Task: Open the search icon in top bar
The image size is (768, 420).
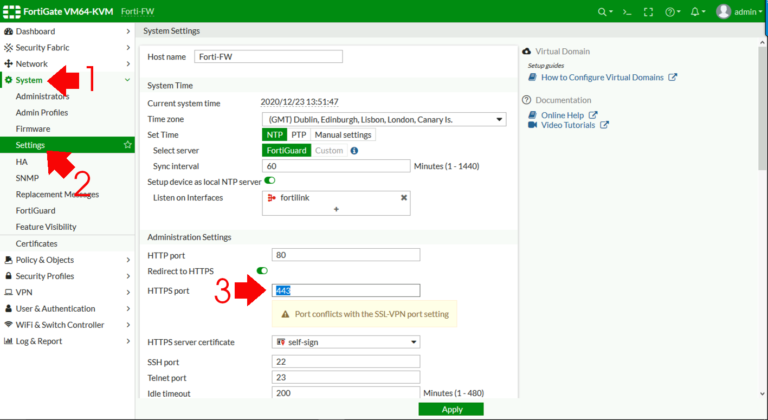Action: (605, 12)
